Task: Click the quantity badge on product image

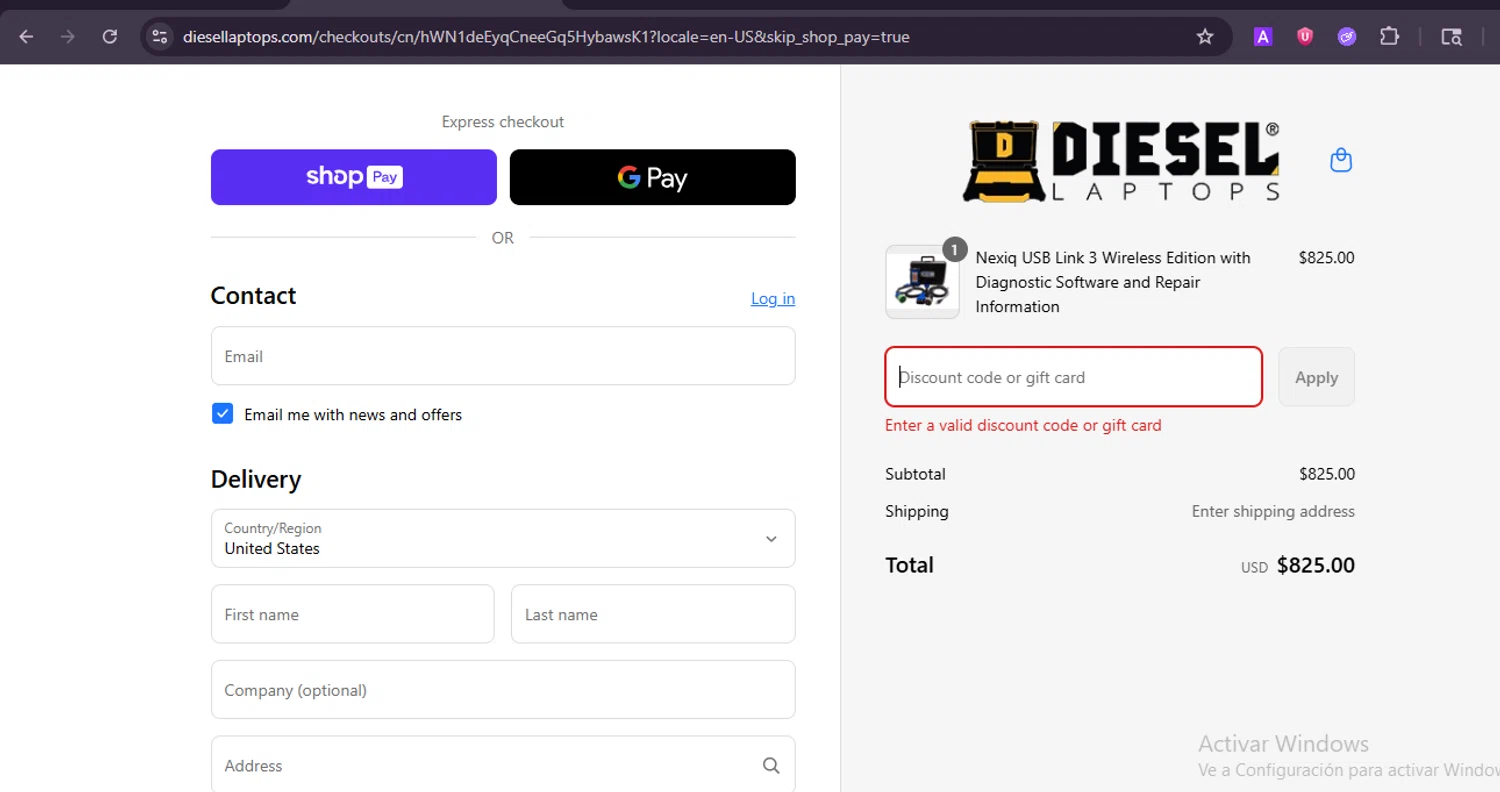Action: (x=955, y=249)
